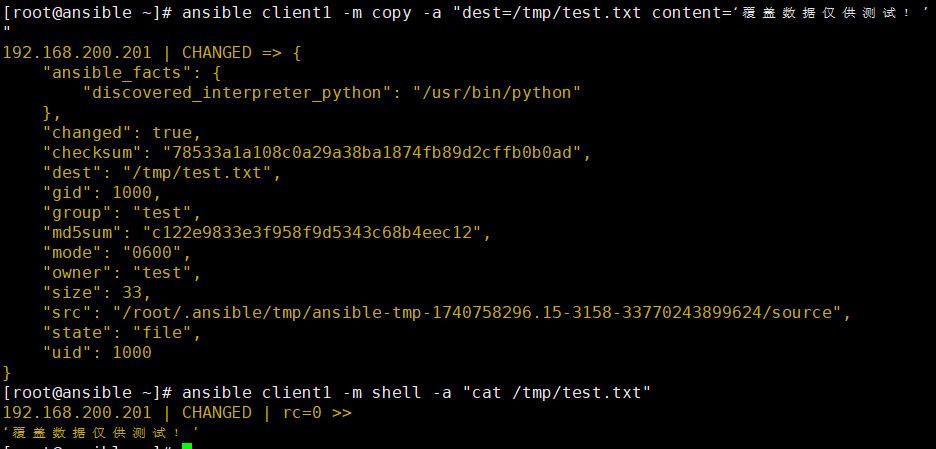The width and height of the screenshot is (936, 449).
Task: Click the "owner": "test" line
Action: (x=122, y=273)
